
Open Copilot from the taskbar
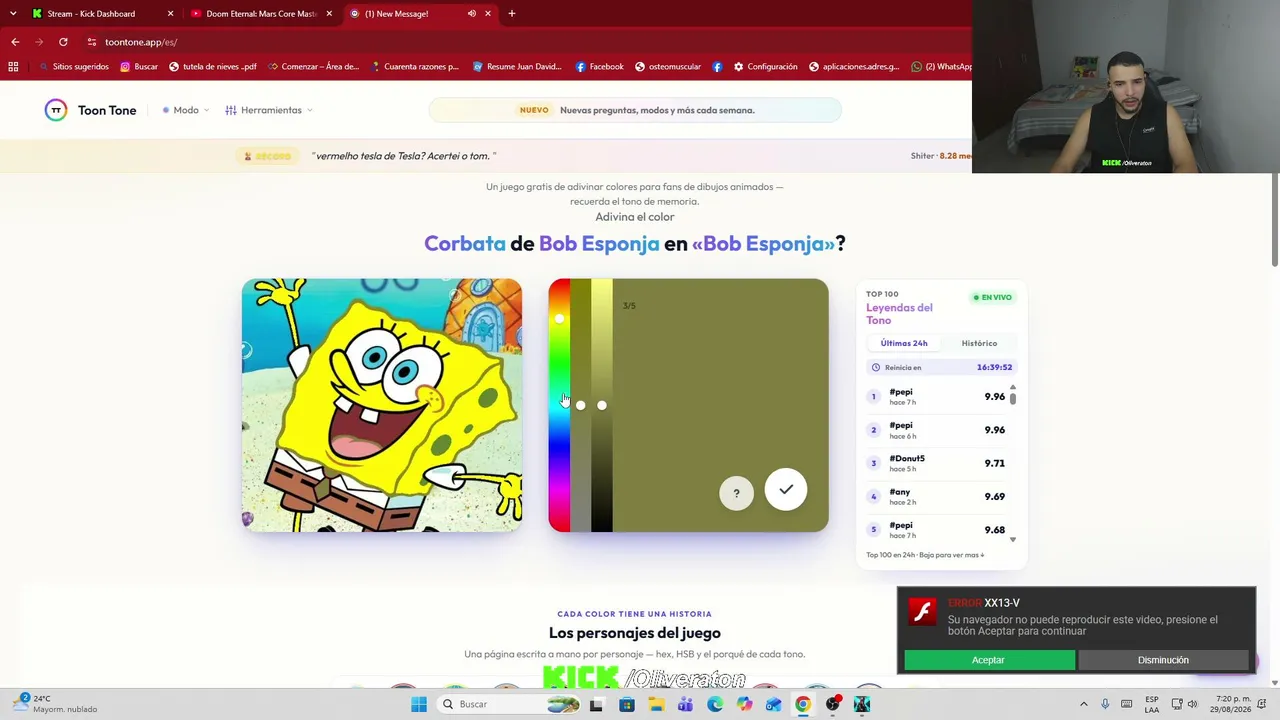click(x=744, y=704)
